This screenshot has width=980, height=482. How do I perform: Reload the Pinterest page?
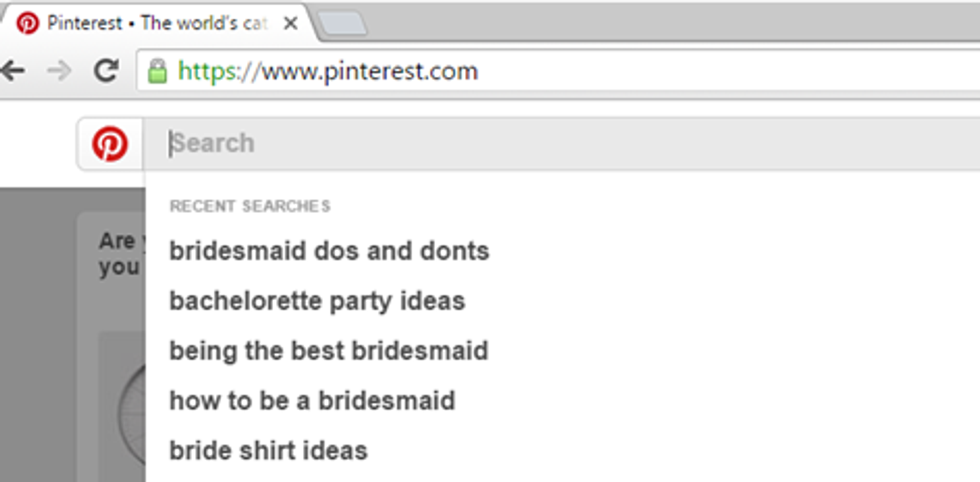point(105,71)
